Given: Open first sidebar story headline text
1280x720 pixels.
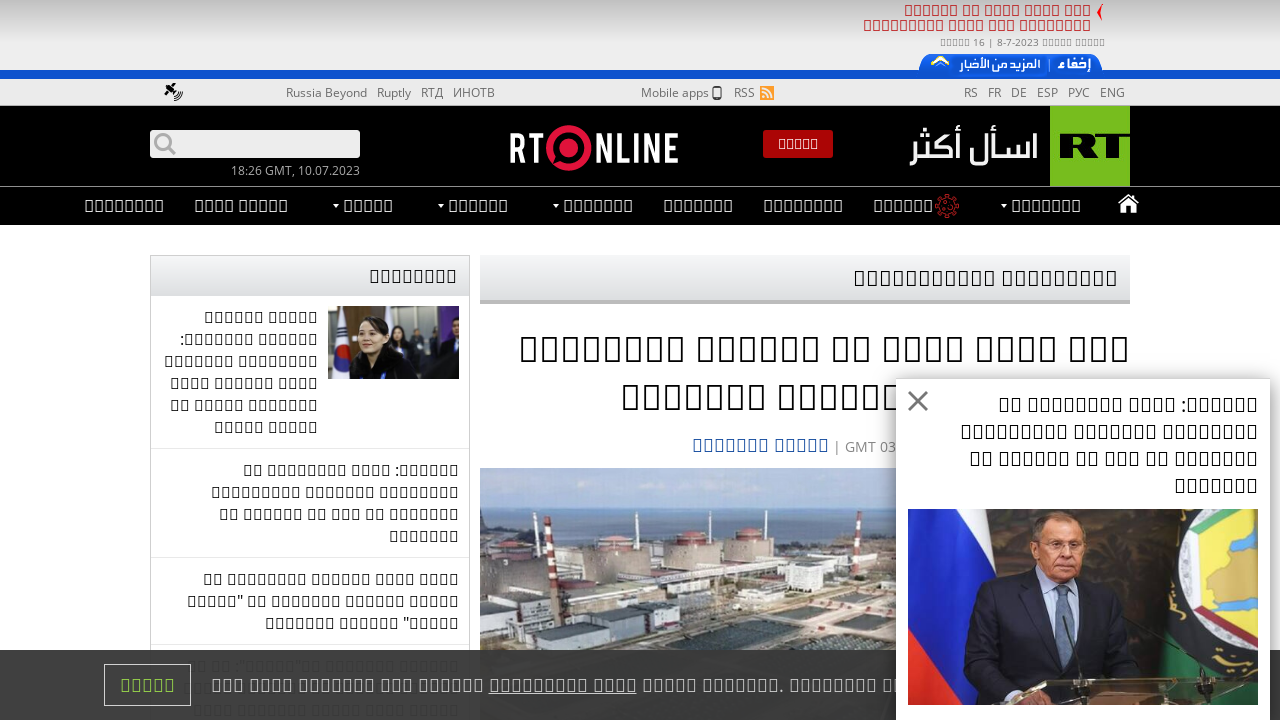Looking at the screenshot, I should (241, 371).
